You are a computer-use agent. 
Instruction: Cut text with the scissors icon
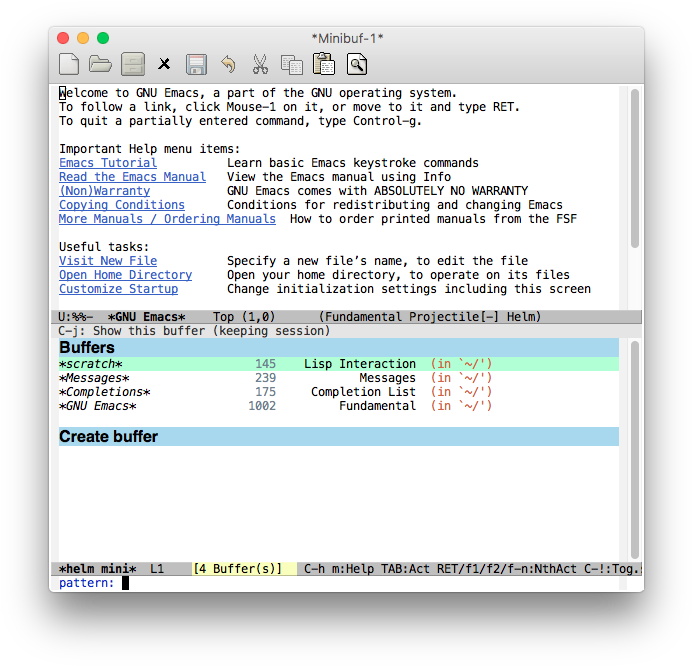pyautogui.click(x=260, y=65)
